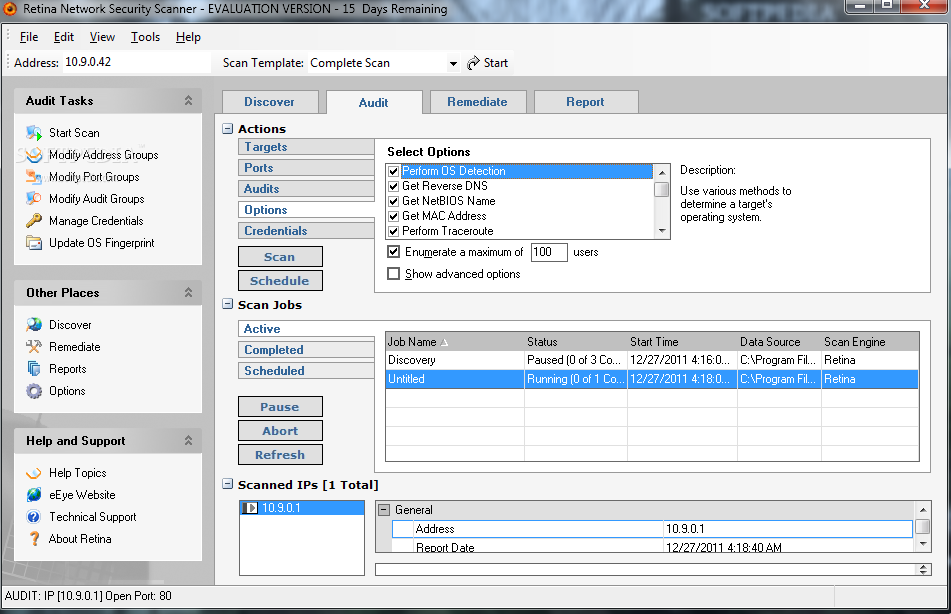Switch to the Discover tab
The image size is (951, 614).
click(x=270, y=102)
